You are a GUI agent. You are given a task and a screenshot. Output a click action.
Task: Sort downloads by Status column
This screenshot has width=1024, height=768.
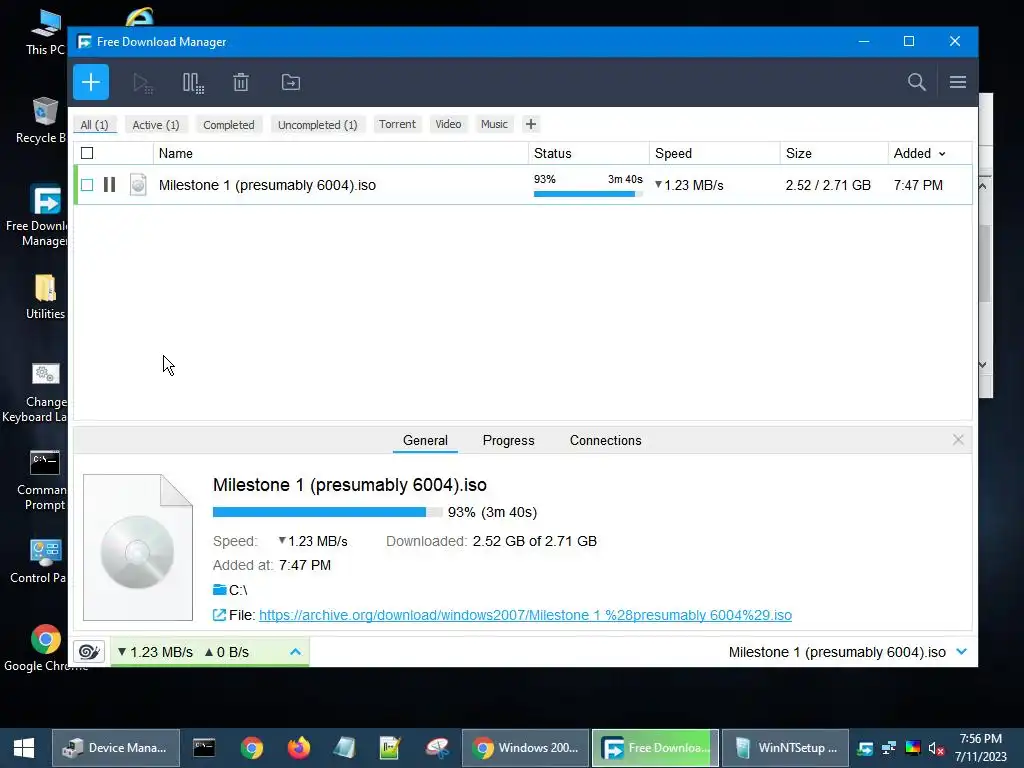point(588,153)
